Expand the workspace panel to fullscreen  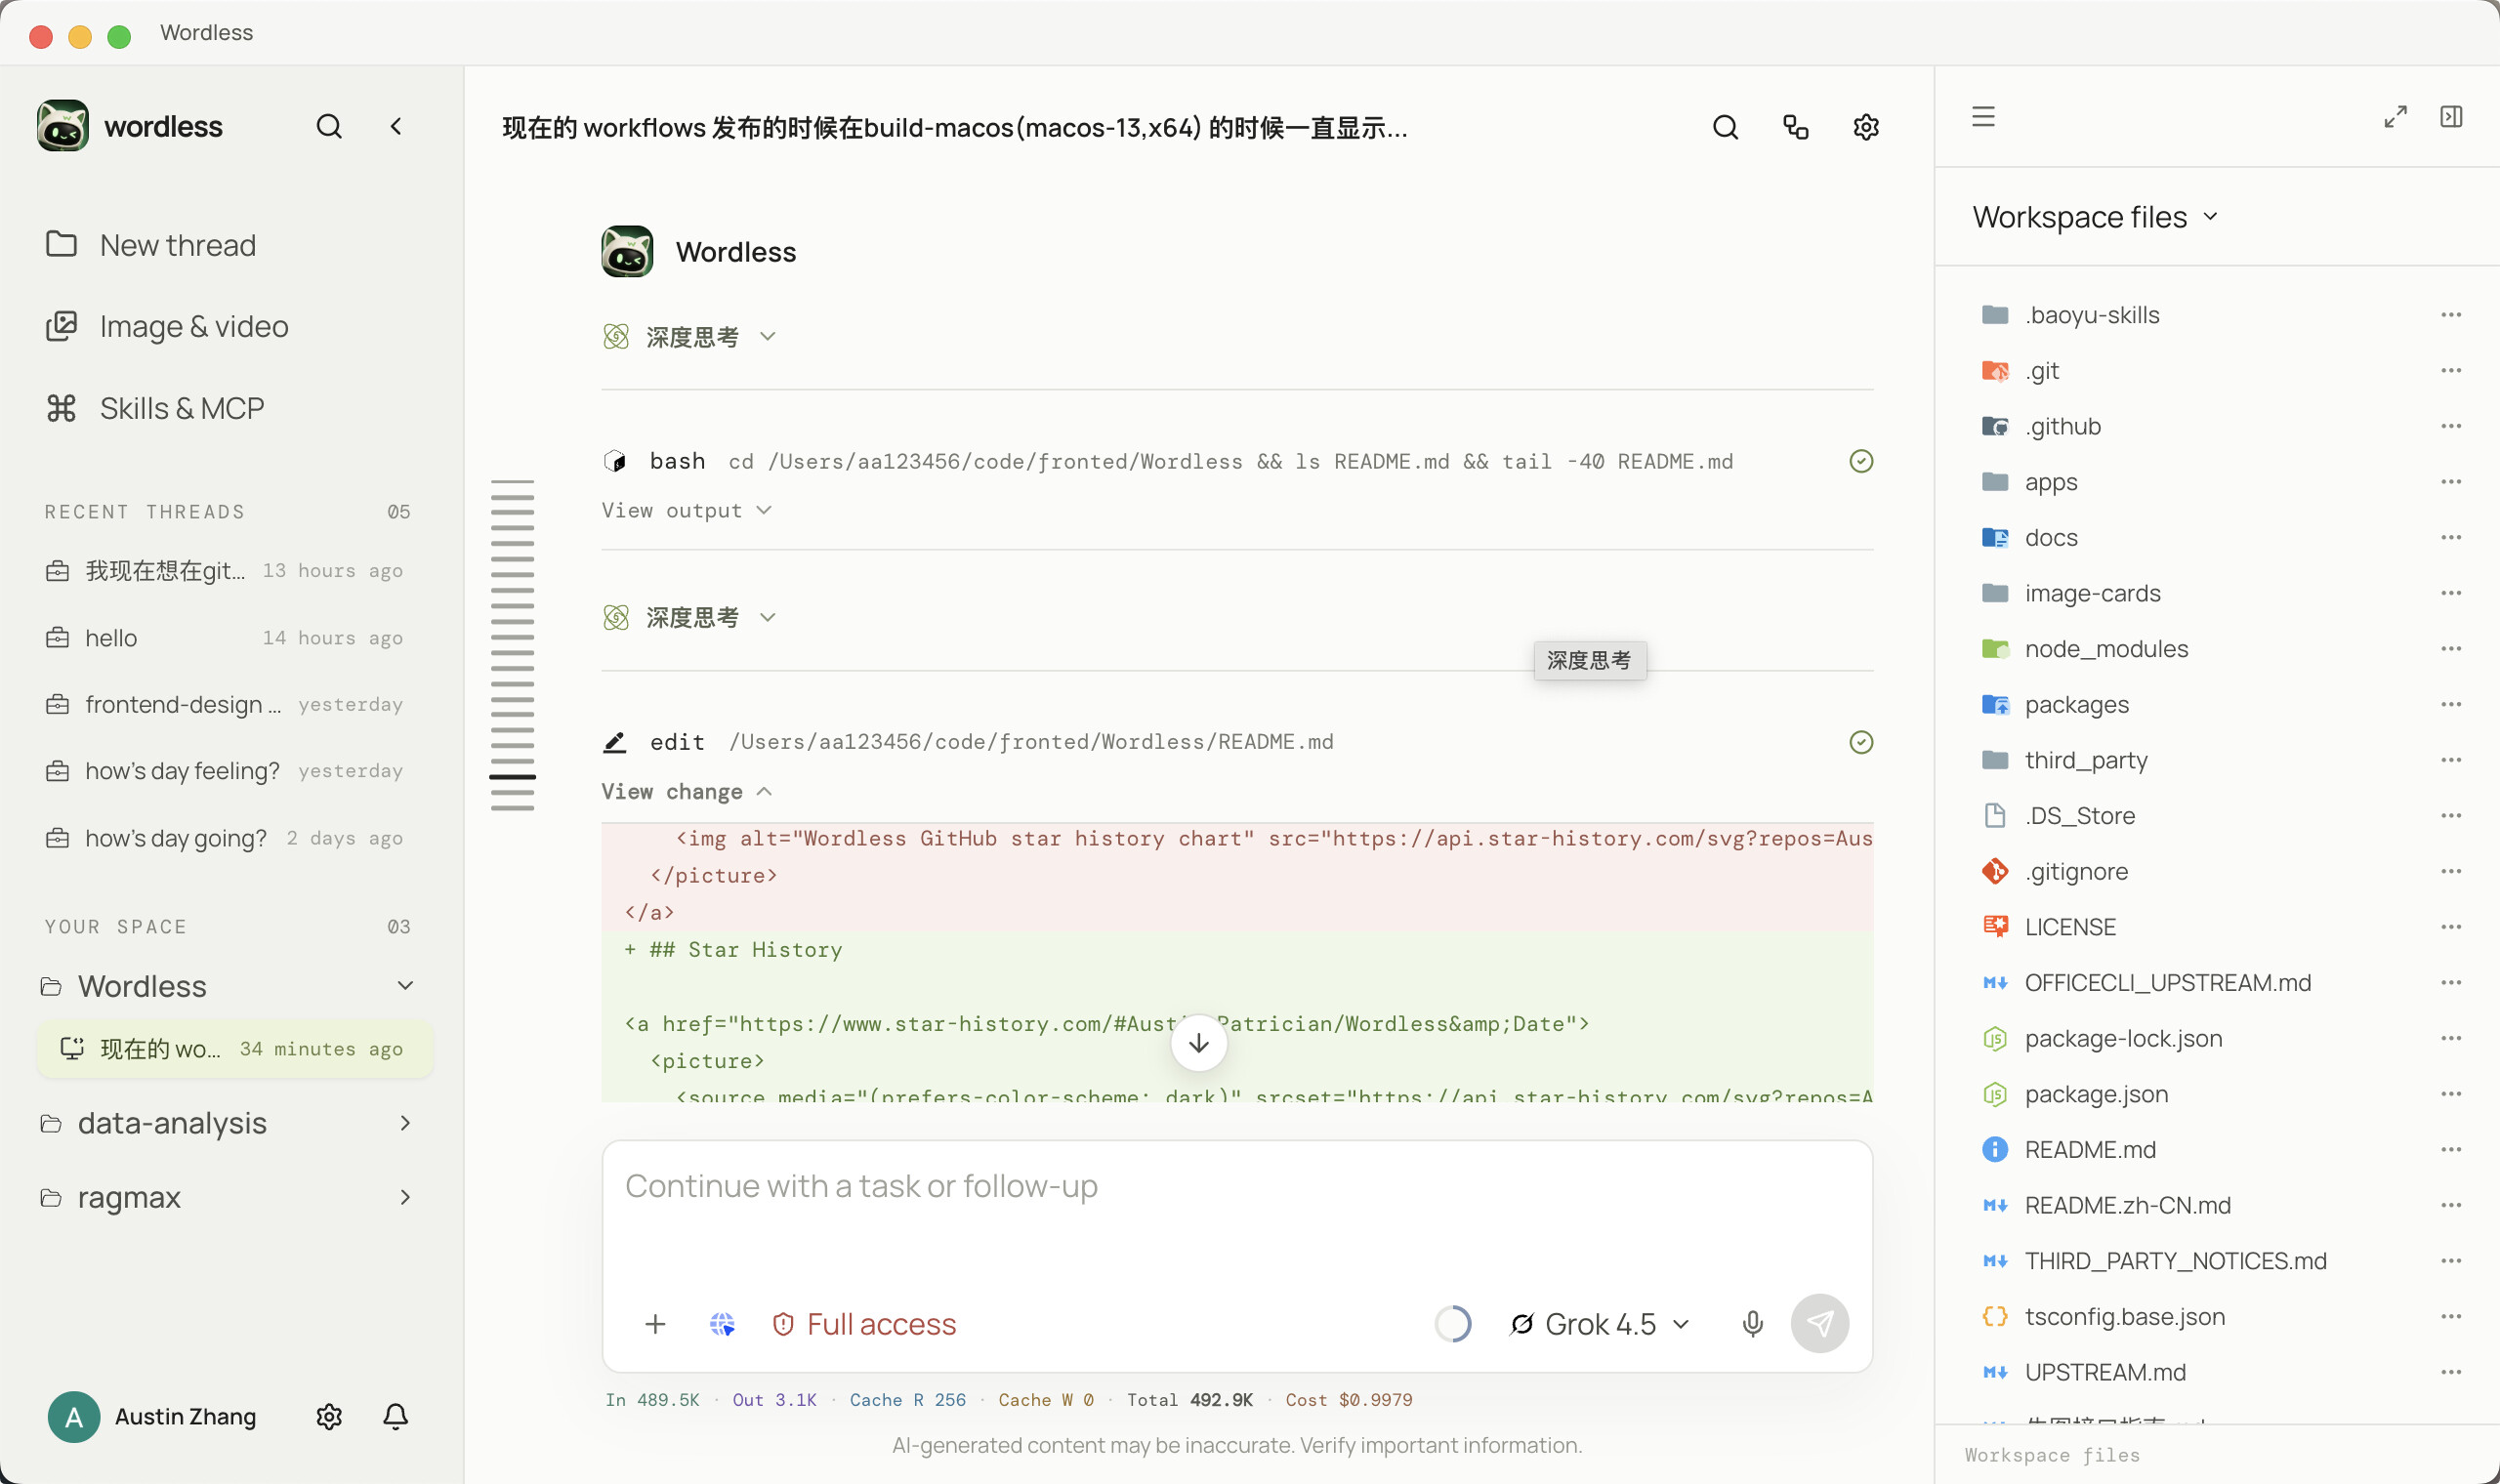(x=2395, y=117)
